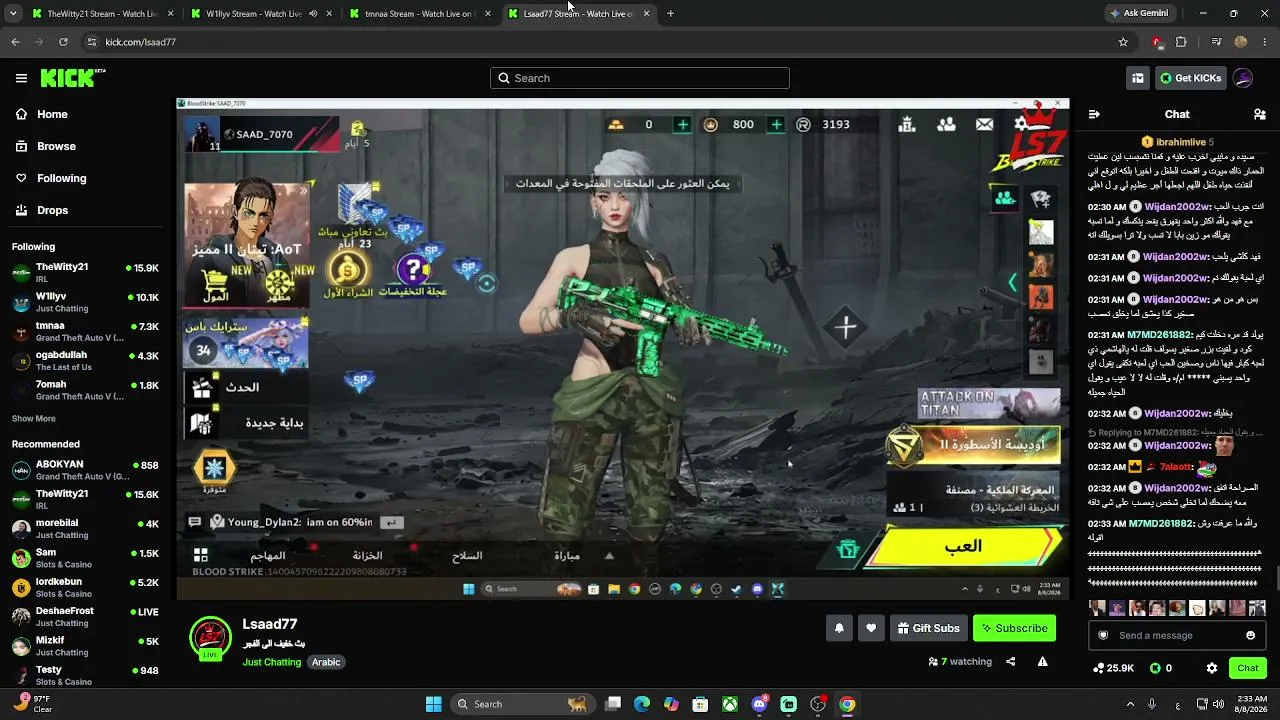Screen dimensions: 1280x720
Task: Open OBS Studio from taskbar
Action: (818, 704)
